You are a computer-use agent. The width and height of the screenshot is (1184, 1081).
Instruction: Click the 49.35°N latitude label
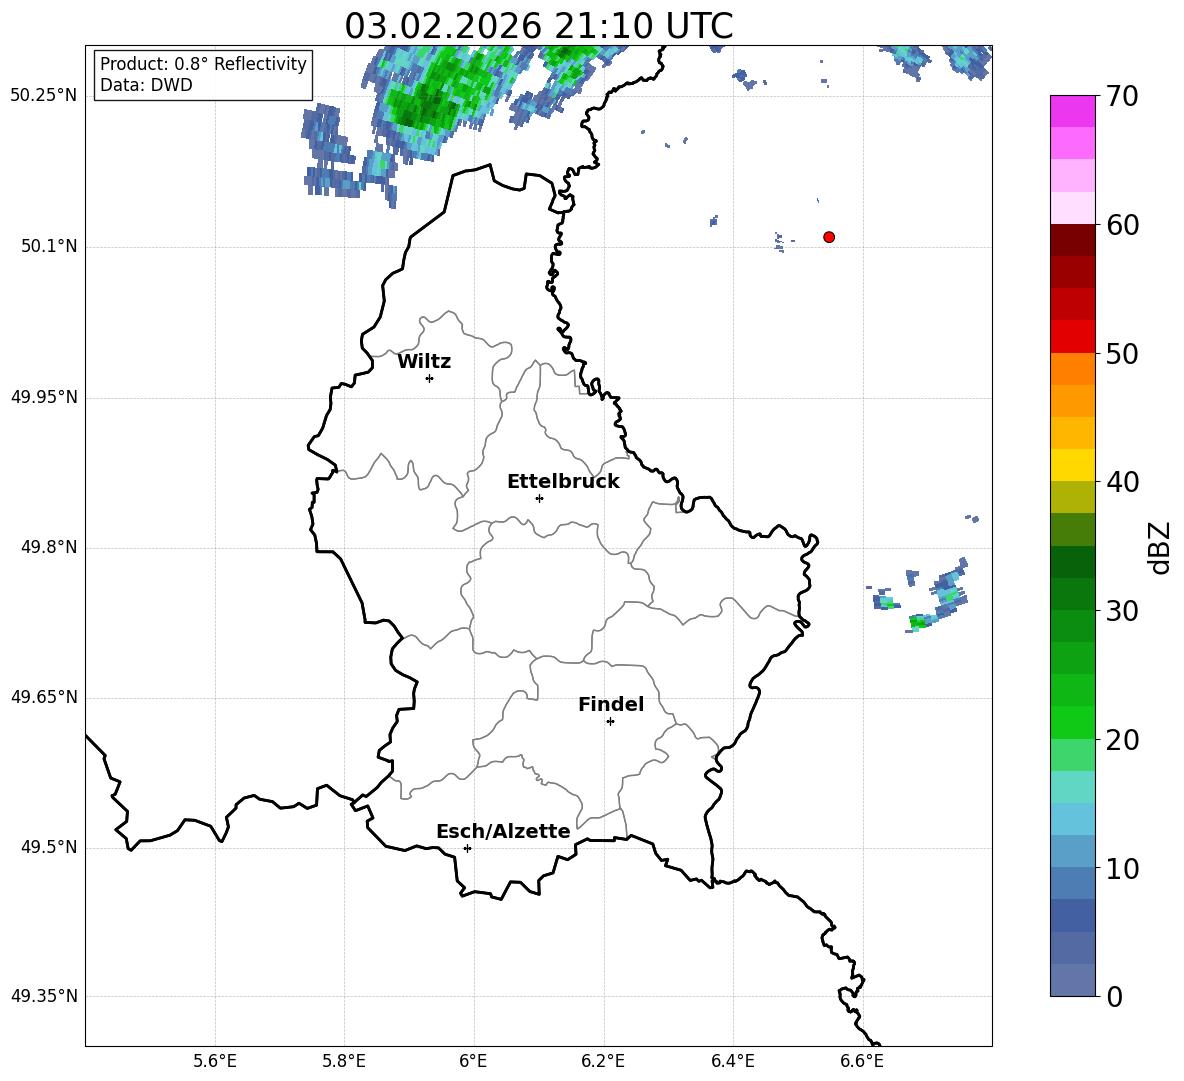click(x=44, y=996)
